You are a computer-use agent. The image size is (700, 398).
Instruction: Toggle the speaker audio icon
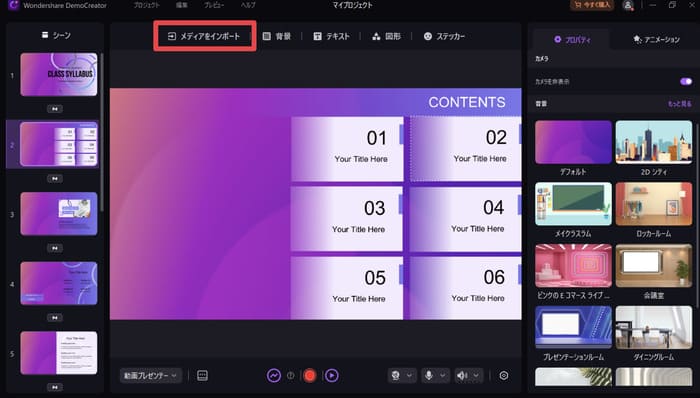tap(462, 376)
